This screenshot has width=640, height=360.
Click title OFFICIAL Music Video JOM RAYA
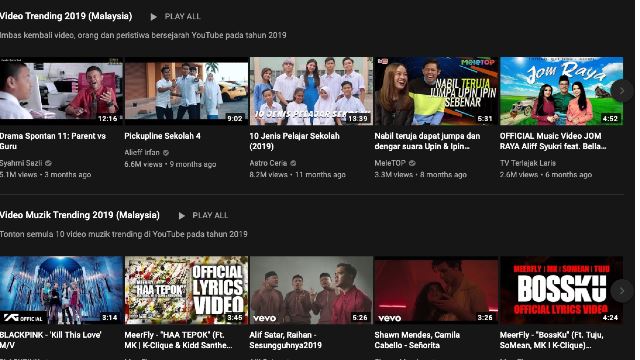pyautogui.click(x=553, y=141)
